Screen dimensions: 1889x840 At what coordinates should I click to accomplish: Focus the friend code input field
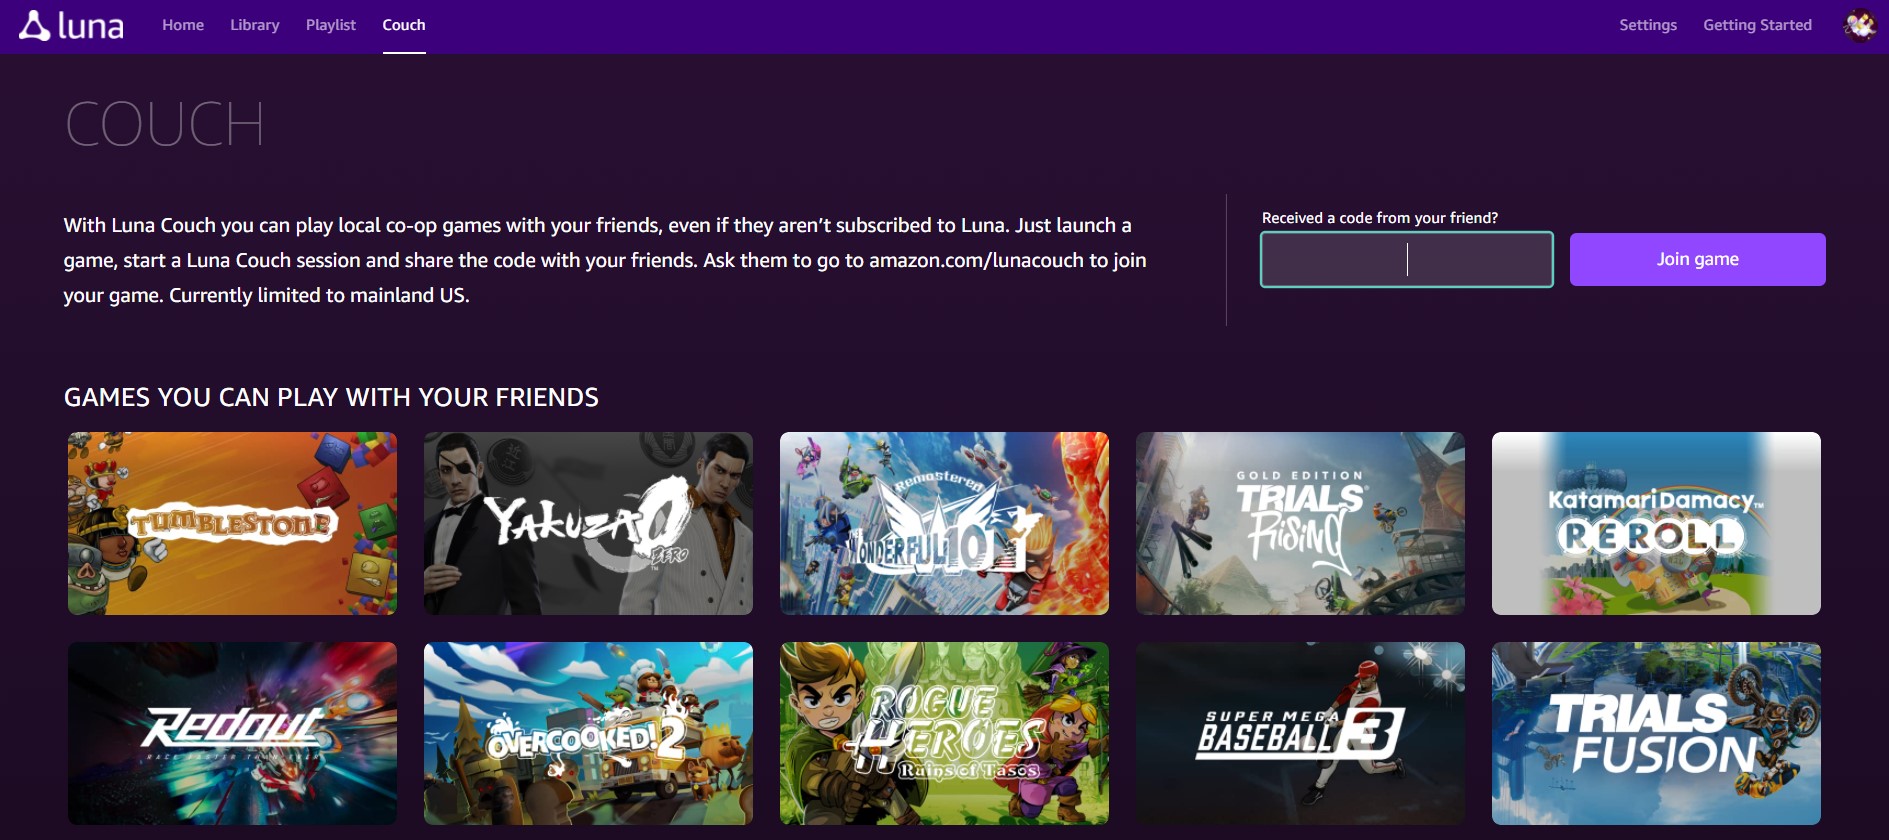pos(1407,260)
